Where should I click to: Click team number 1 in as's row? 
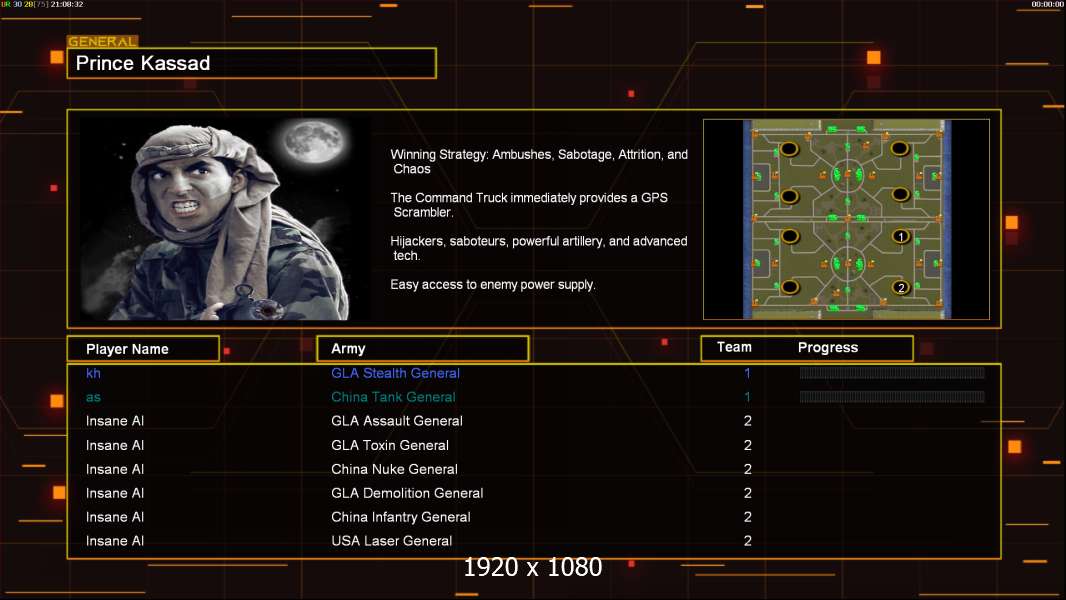click(x=747, y=397)
